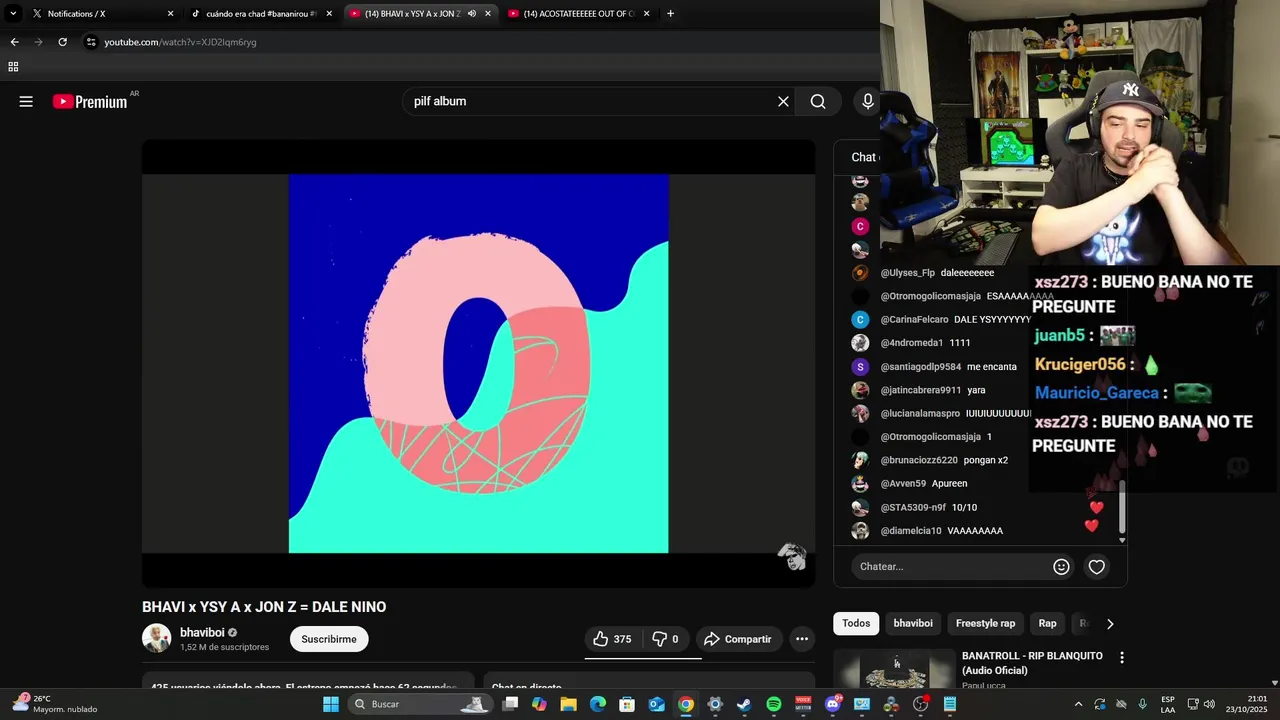
Task: Open @CarinaFelcaro chat avatar
Action: (860, 320)
